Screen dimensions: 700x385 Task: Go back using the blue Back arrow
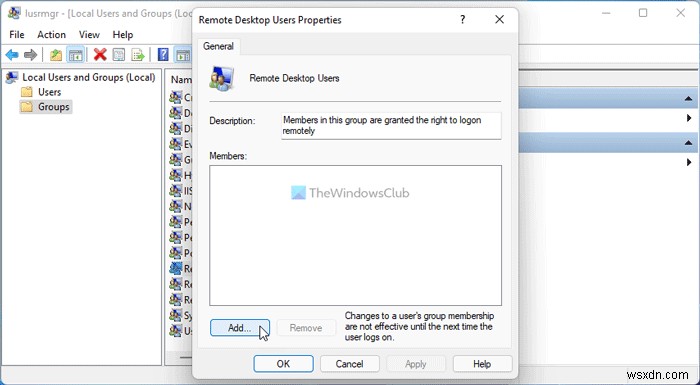click(12, 55)
